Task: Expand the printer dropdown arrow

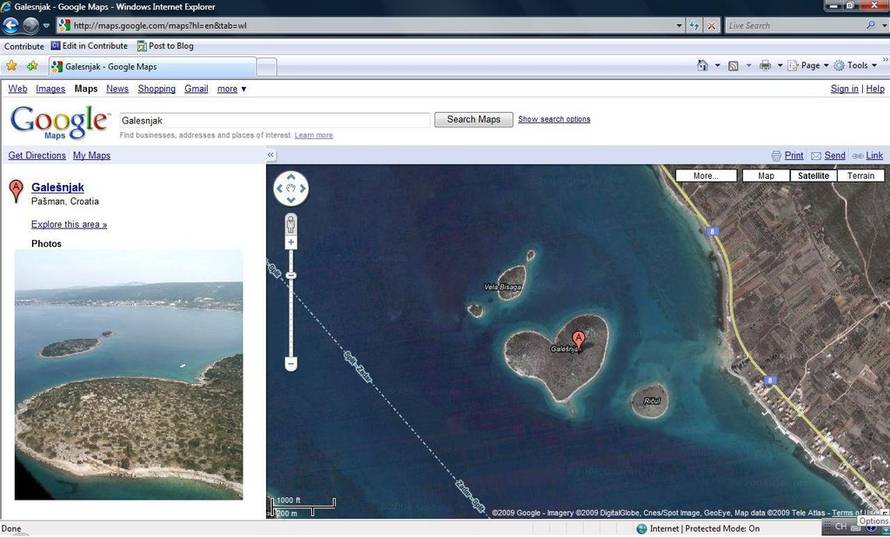Action: [x=780, y=66]
